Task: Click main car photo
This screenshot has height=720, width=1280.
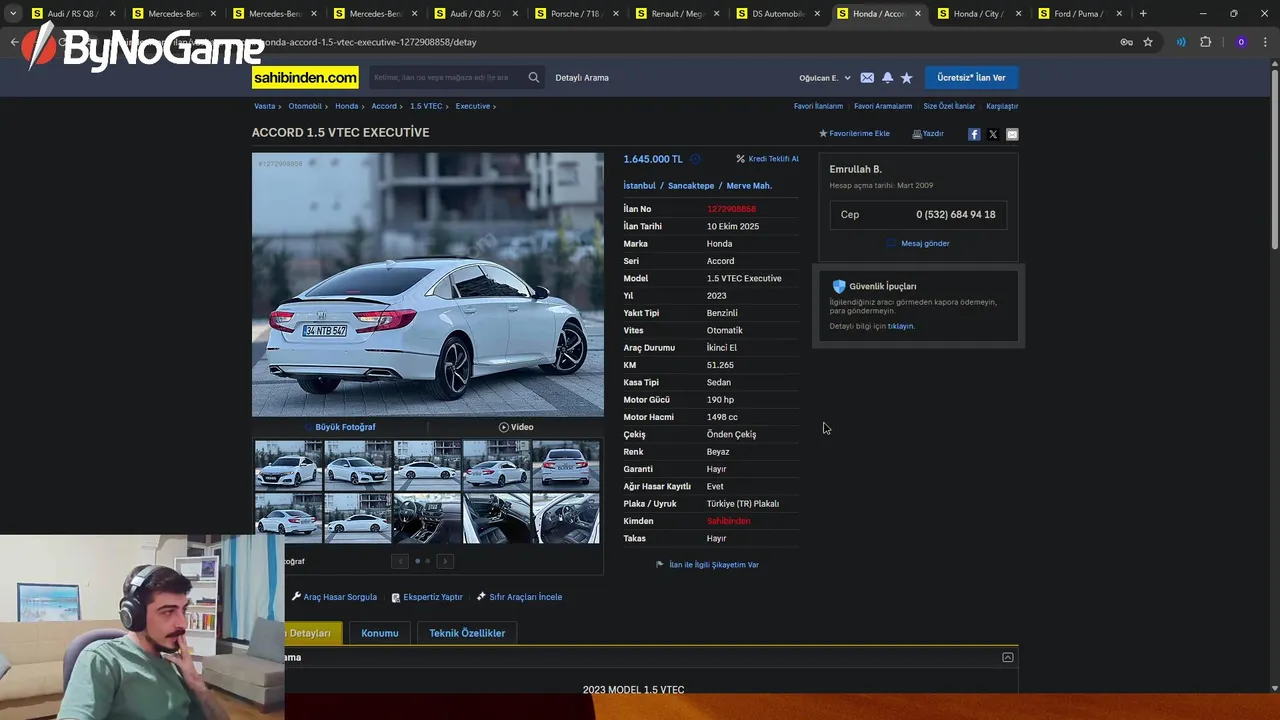Action: click(428, 284)
